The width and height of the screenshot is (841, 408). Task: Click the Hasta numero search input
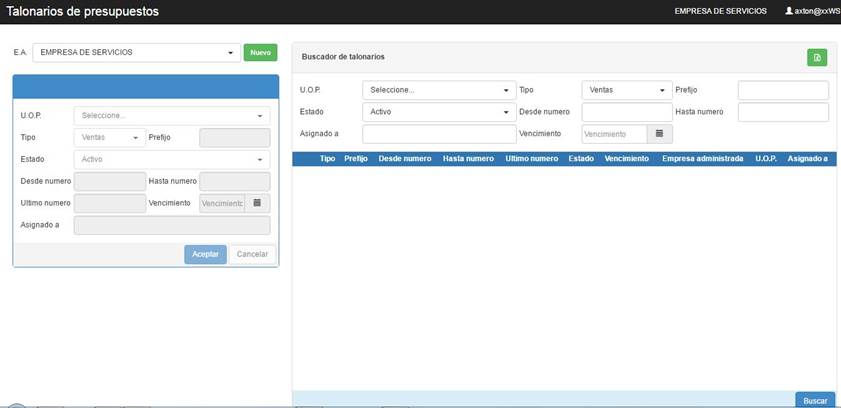tap(783, 112)
